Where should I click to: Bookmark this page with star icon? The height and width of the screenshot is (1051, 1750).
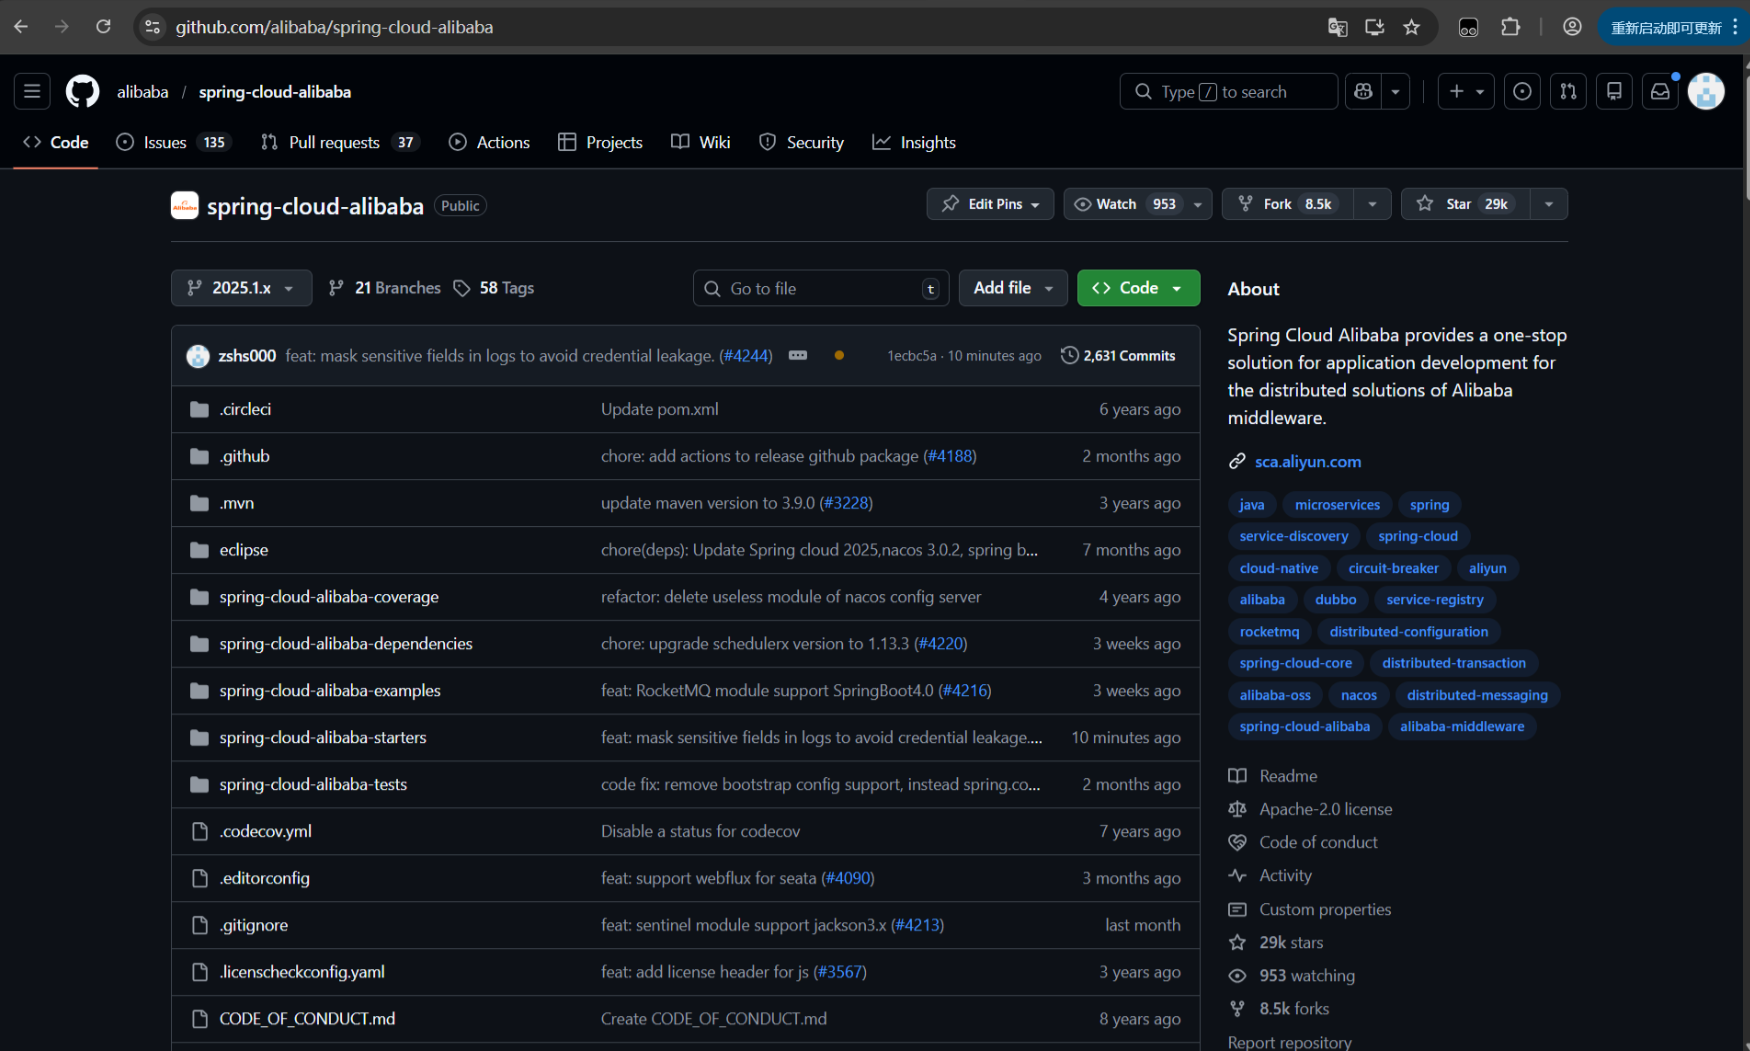[x=1411, y=27]
